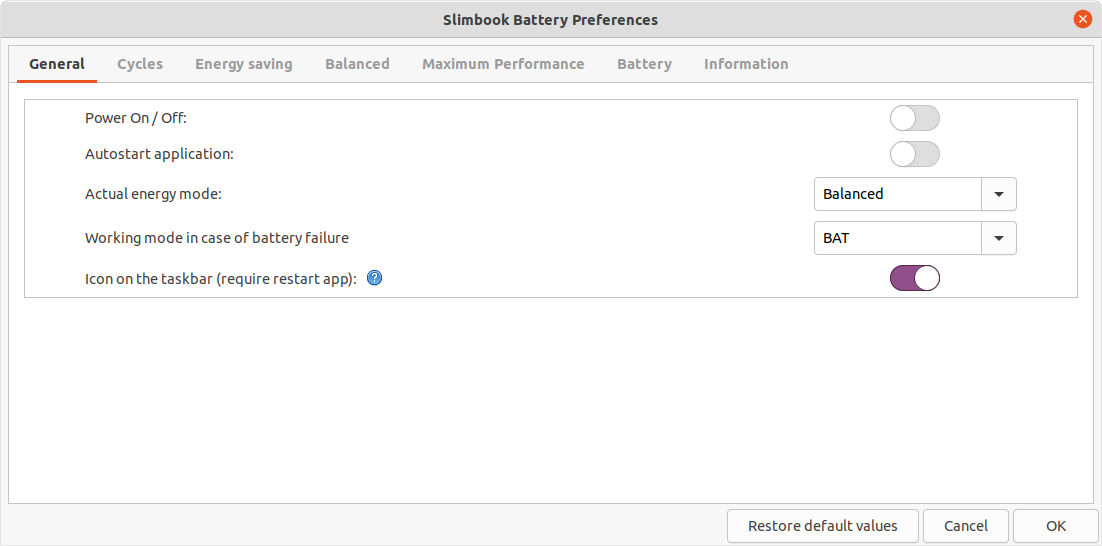
Task: Go to the Balanced tab
Action: 357,64
